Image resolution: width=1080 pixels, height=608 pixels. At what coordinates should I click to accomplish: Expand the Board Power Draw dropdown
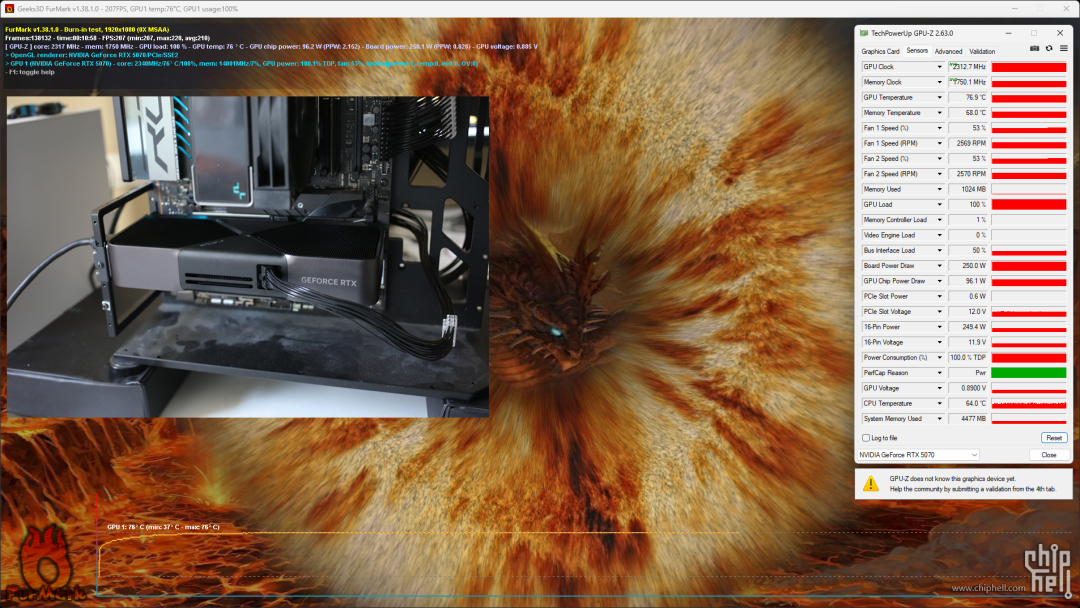point(939,266)
